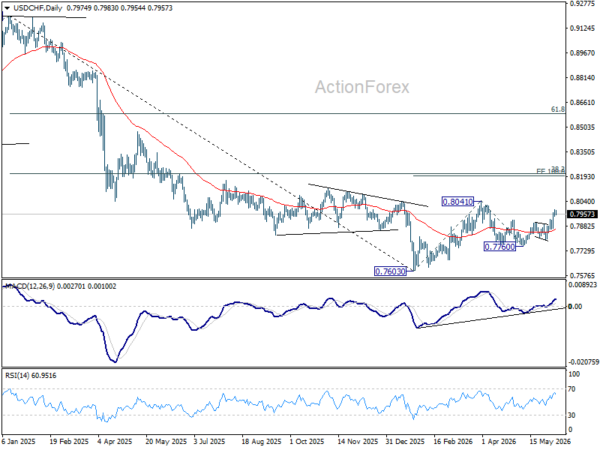The height and width of the screenshot is (450, 600).
Task: Select the RSI 100 scale label
Action: [x=574, y=374]
